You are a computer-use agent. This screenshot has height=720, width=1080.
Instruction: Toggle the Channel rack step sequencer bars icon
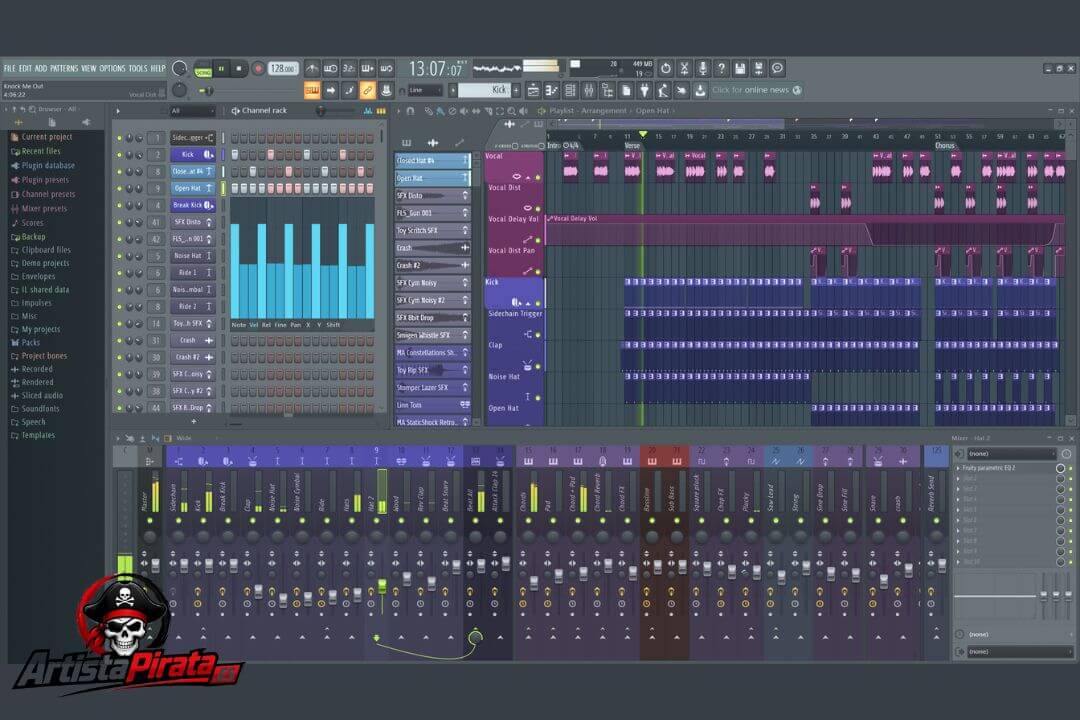pyautogui.click(x=381, y=111)
